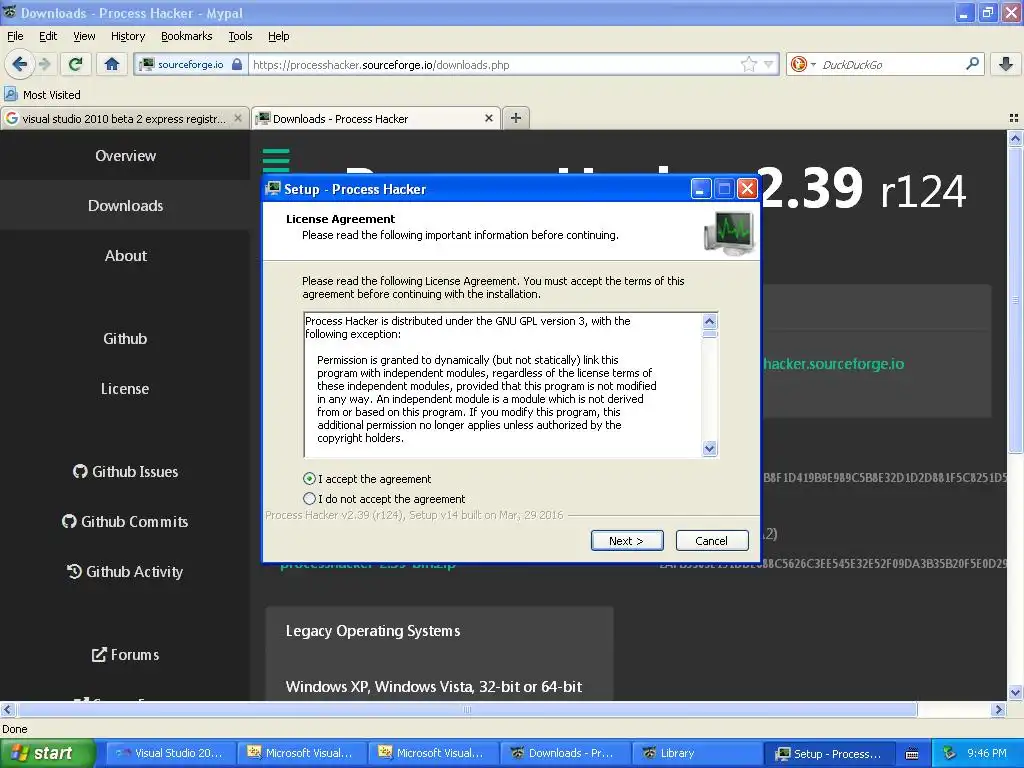Open the Tools menu
The width and height of the screenshot is (1024, 768).
(x=240, y=37)
